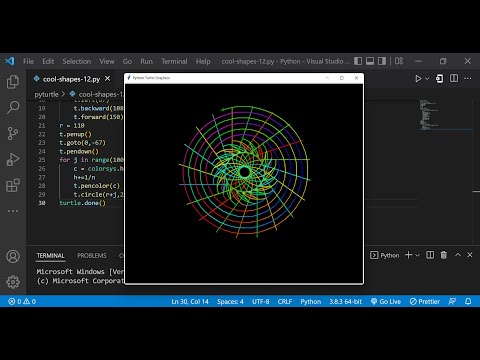Open the Manage gear icon
The width and height of the screenshot is (480, 360).
pos(13,282)
